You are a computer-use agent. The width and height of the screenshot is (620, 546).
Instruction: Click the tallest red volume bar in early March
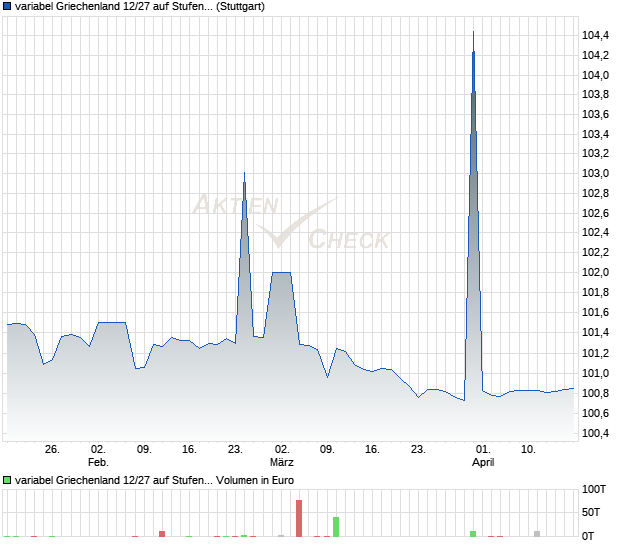click(299, 518)
